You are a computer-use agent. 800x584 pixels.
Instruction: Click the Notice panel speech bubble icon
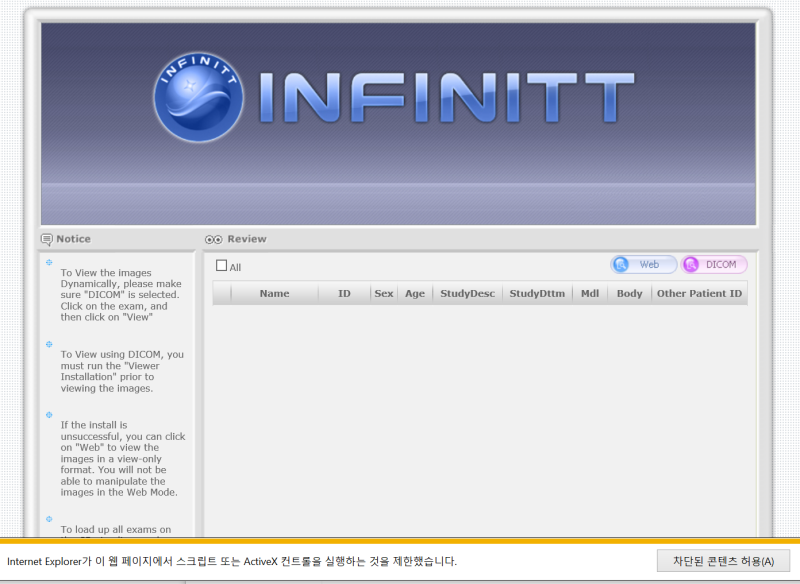(46, 239)
